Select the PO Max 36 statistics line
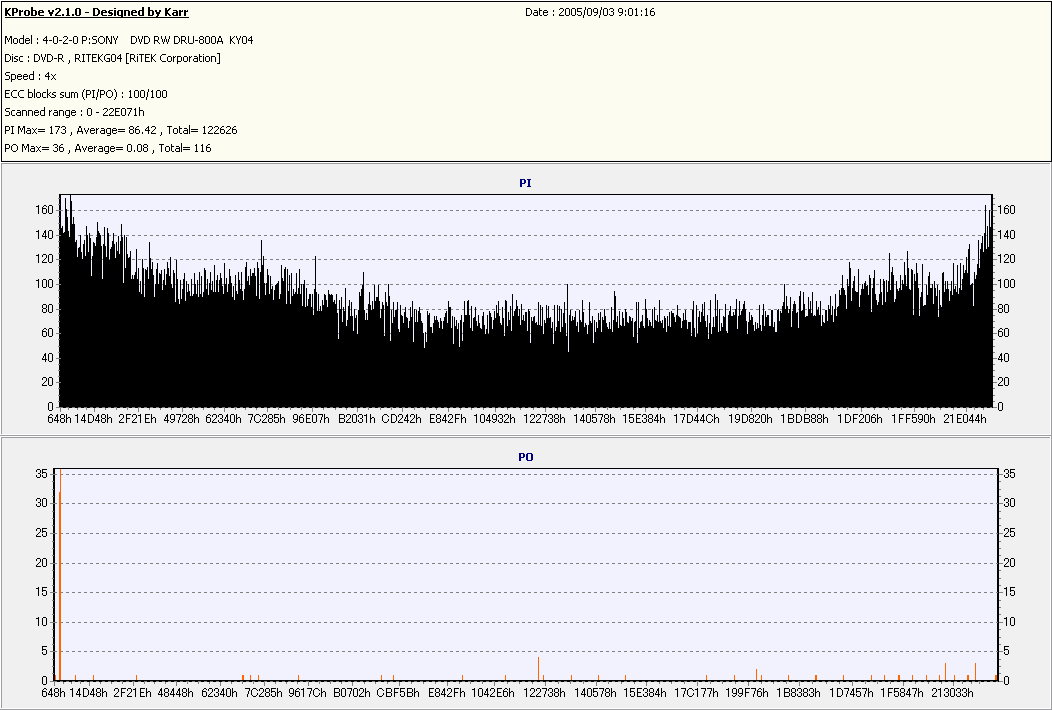The width and height of the screenshot is (1052, 710). point(108,148)
